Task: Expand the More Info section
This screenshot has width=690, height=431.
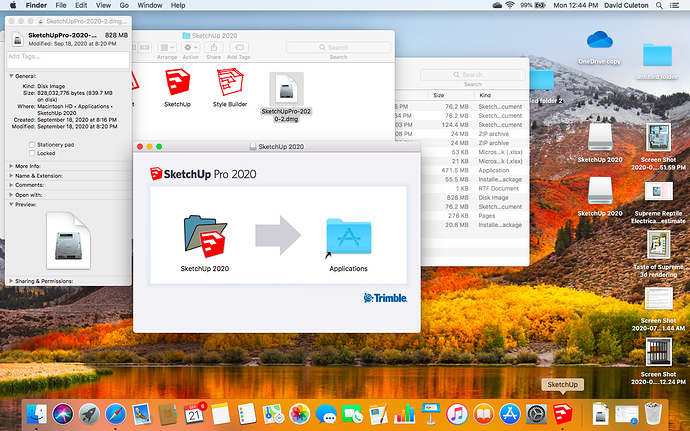Action: 11,166
